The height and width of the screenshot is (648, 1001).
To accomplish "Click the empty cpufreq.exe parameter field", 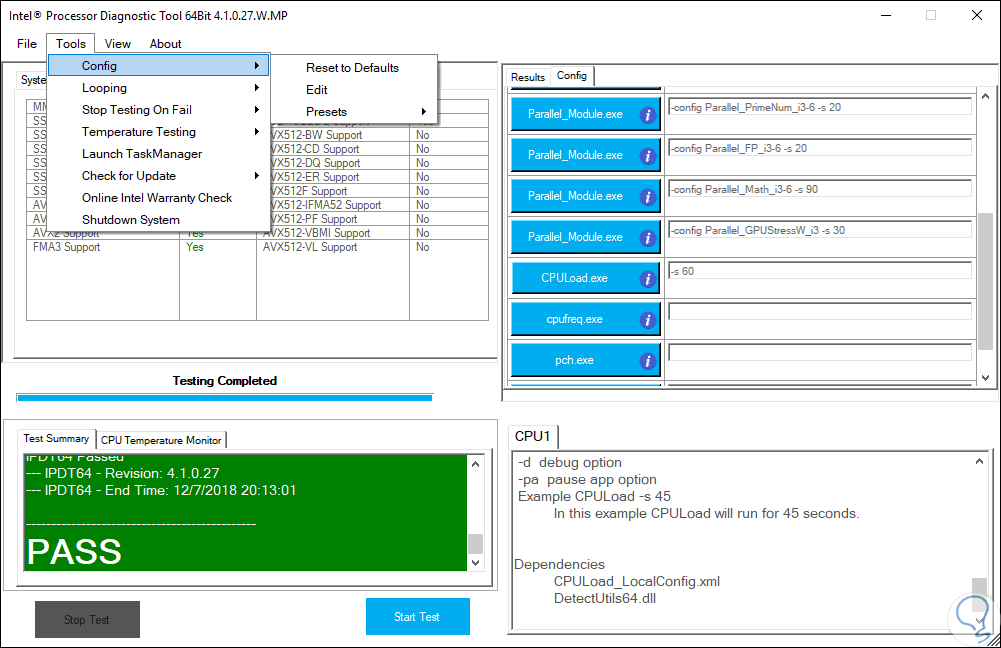I will (x=820, y=312).
